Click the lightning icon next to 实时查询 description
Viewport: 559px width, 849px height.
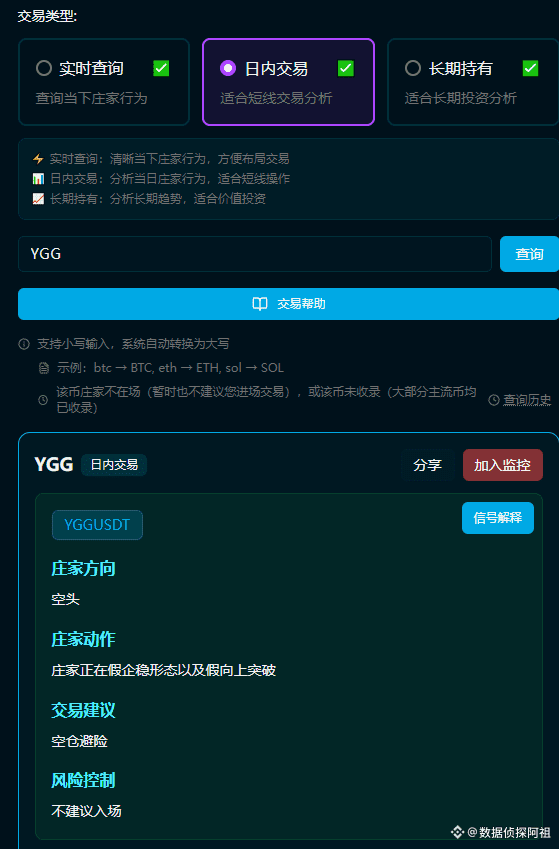click(38, 159)
